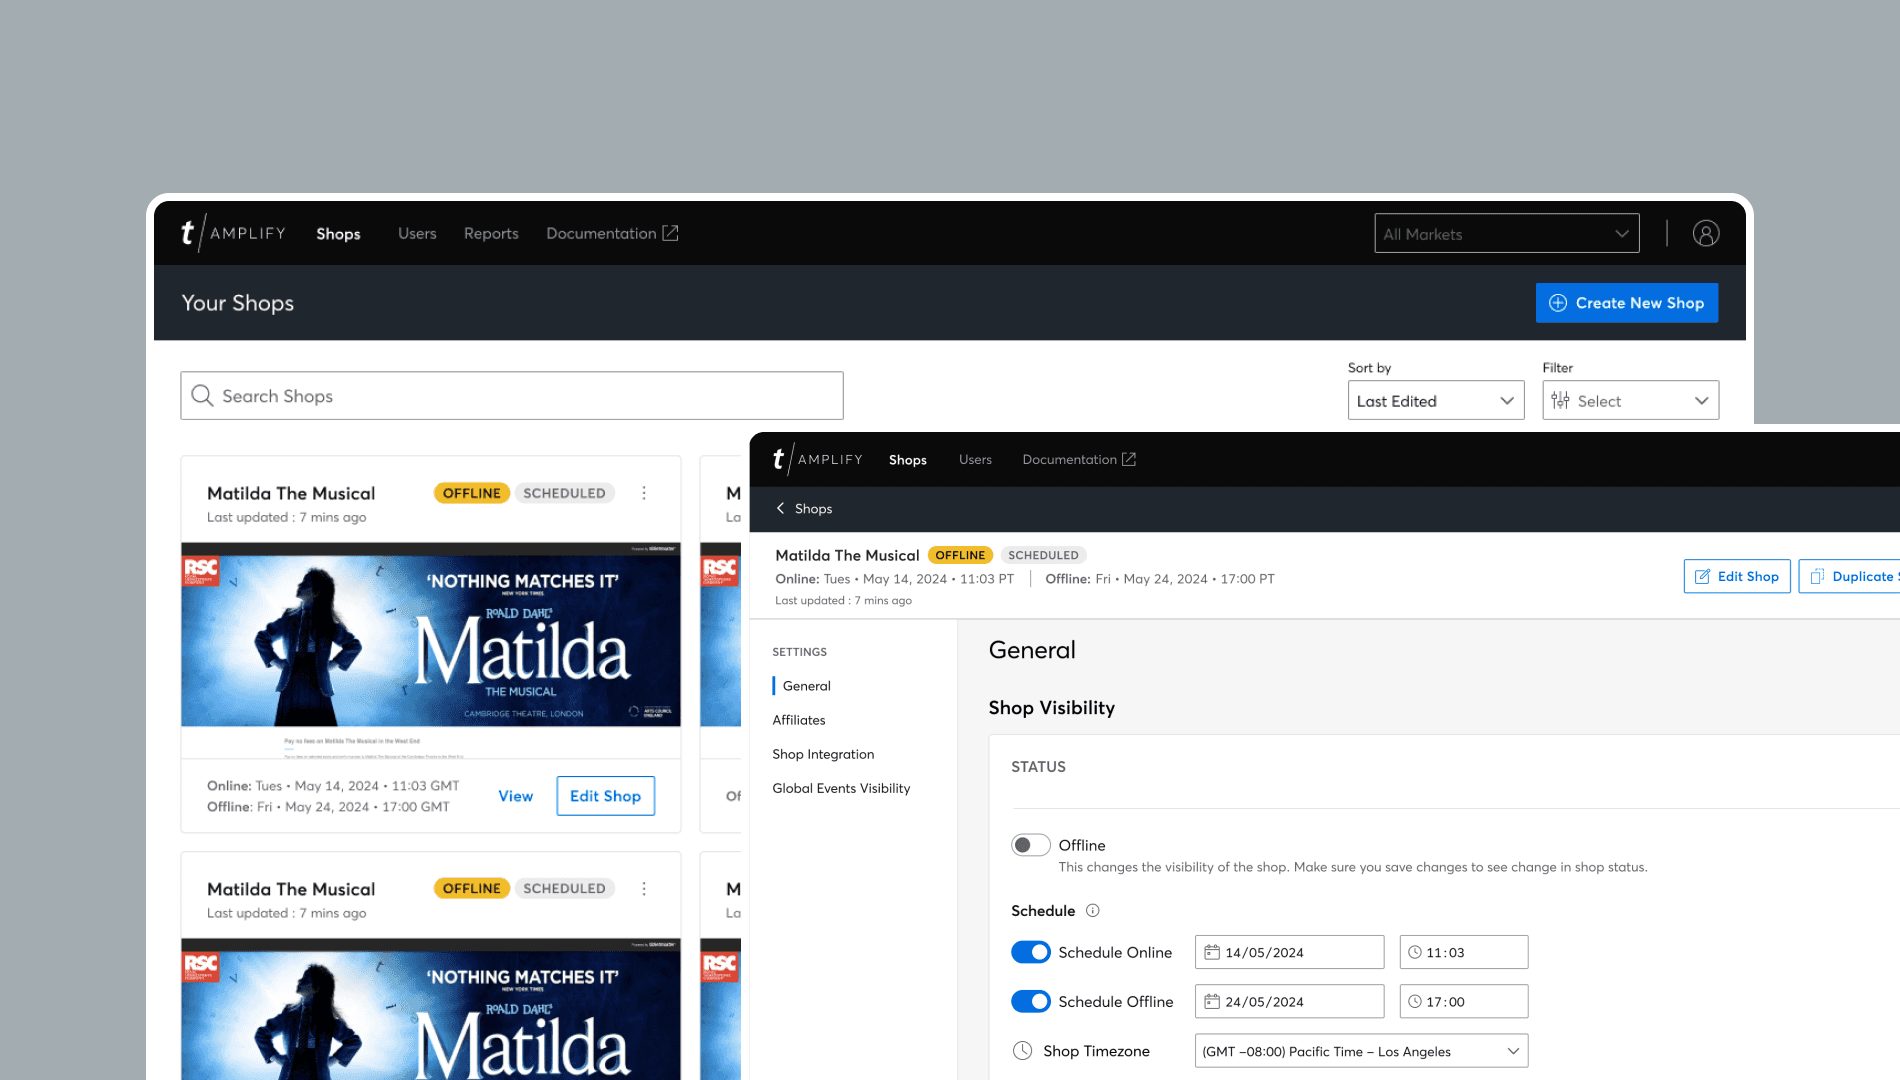Click the filter sliders icon in Filter select
This screenshot has width=1900, height=1080.
[1560, 401]
